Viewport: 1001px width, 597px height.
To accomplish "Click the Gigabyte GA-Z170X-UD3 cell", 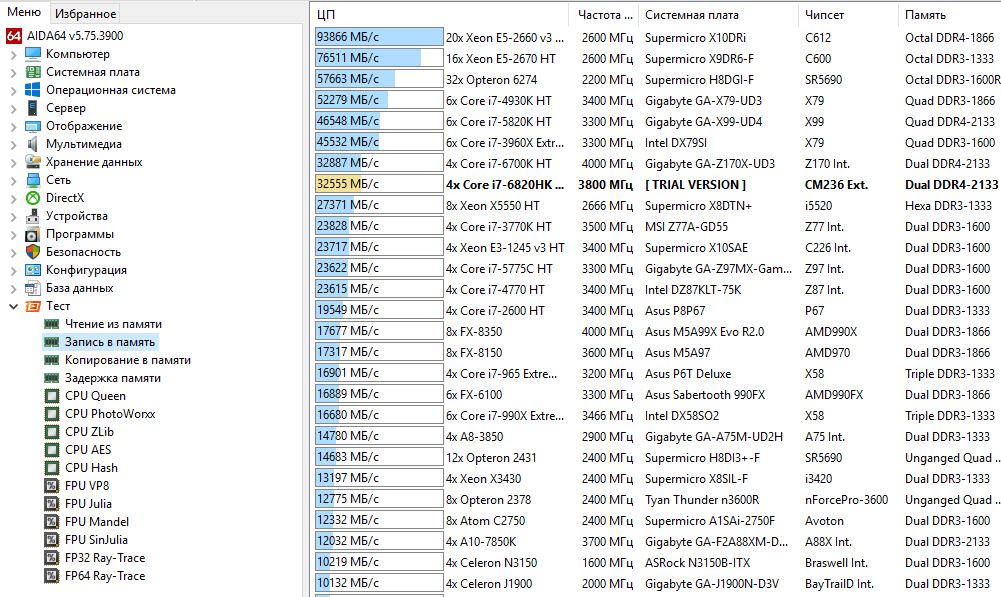I will click(710, 163).
